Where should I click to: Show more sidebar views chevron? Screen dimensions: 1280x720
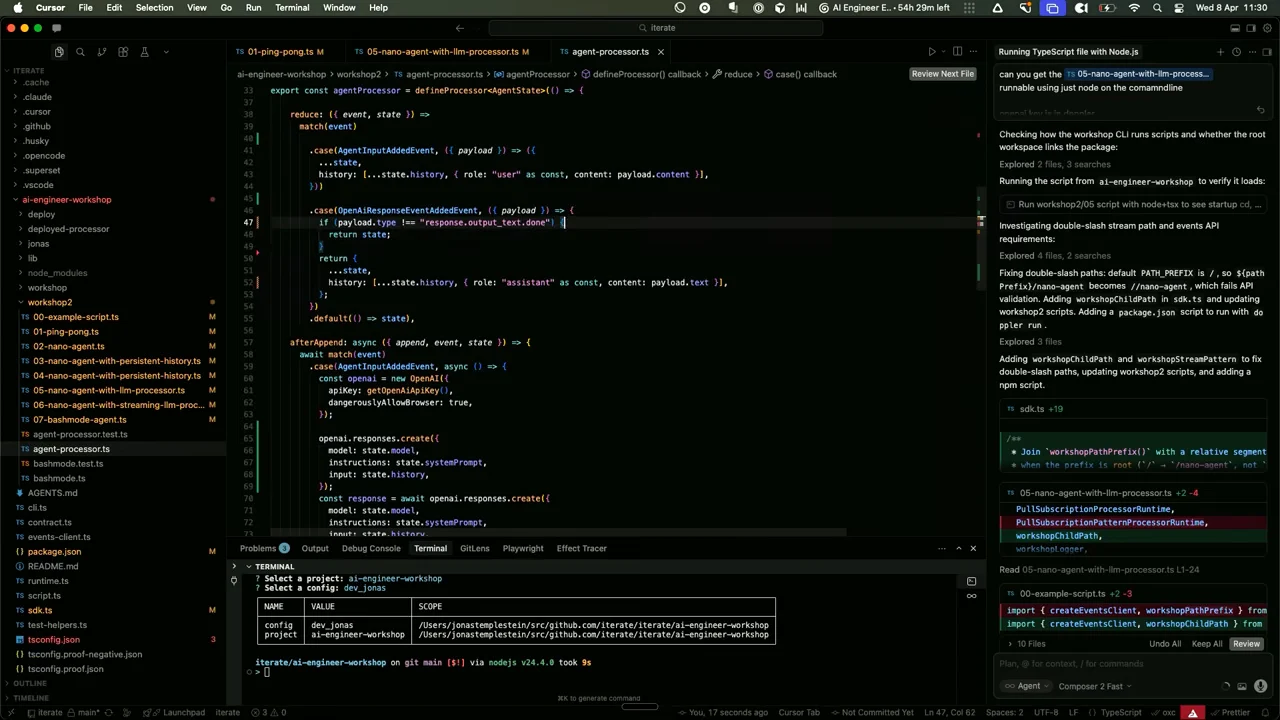(165, 52)
